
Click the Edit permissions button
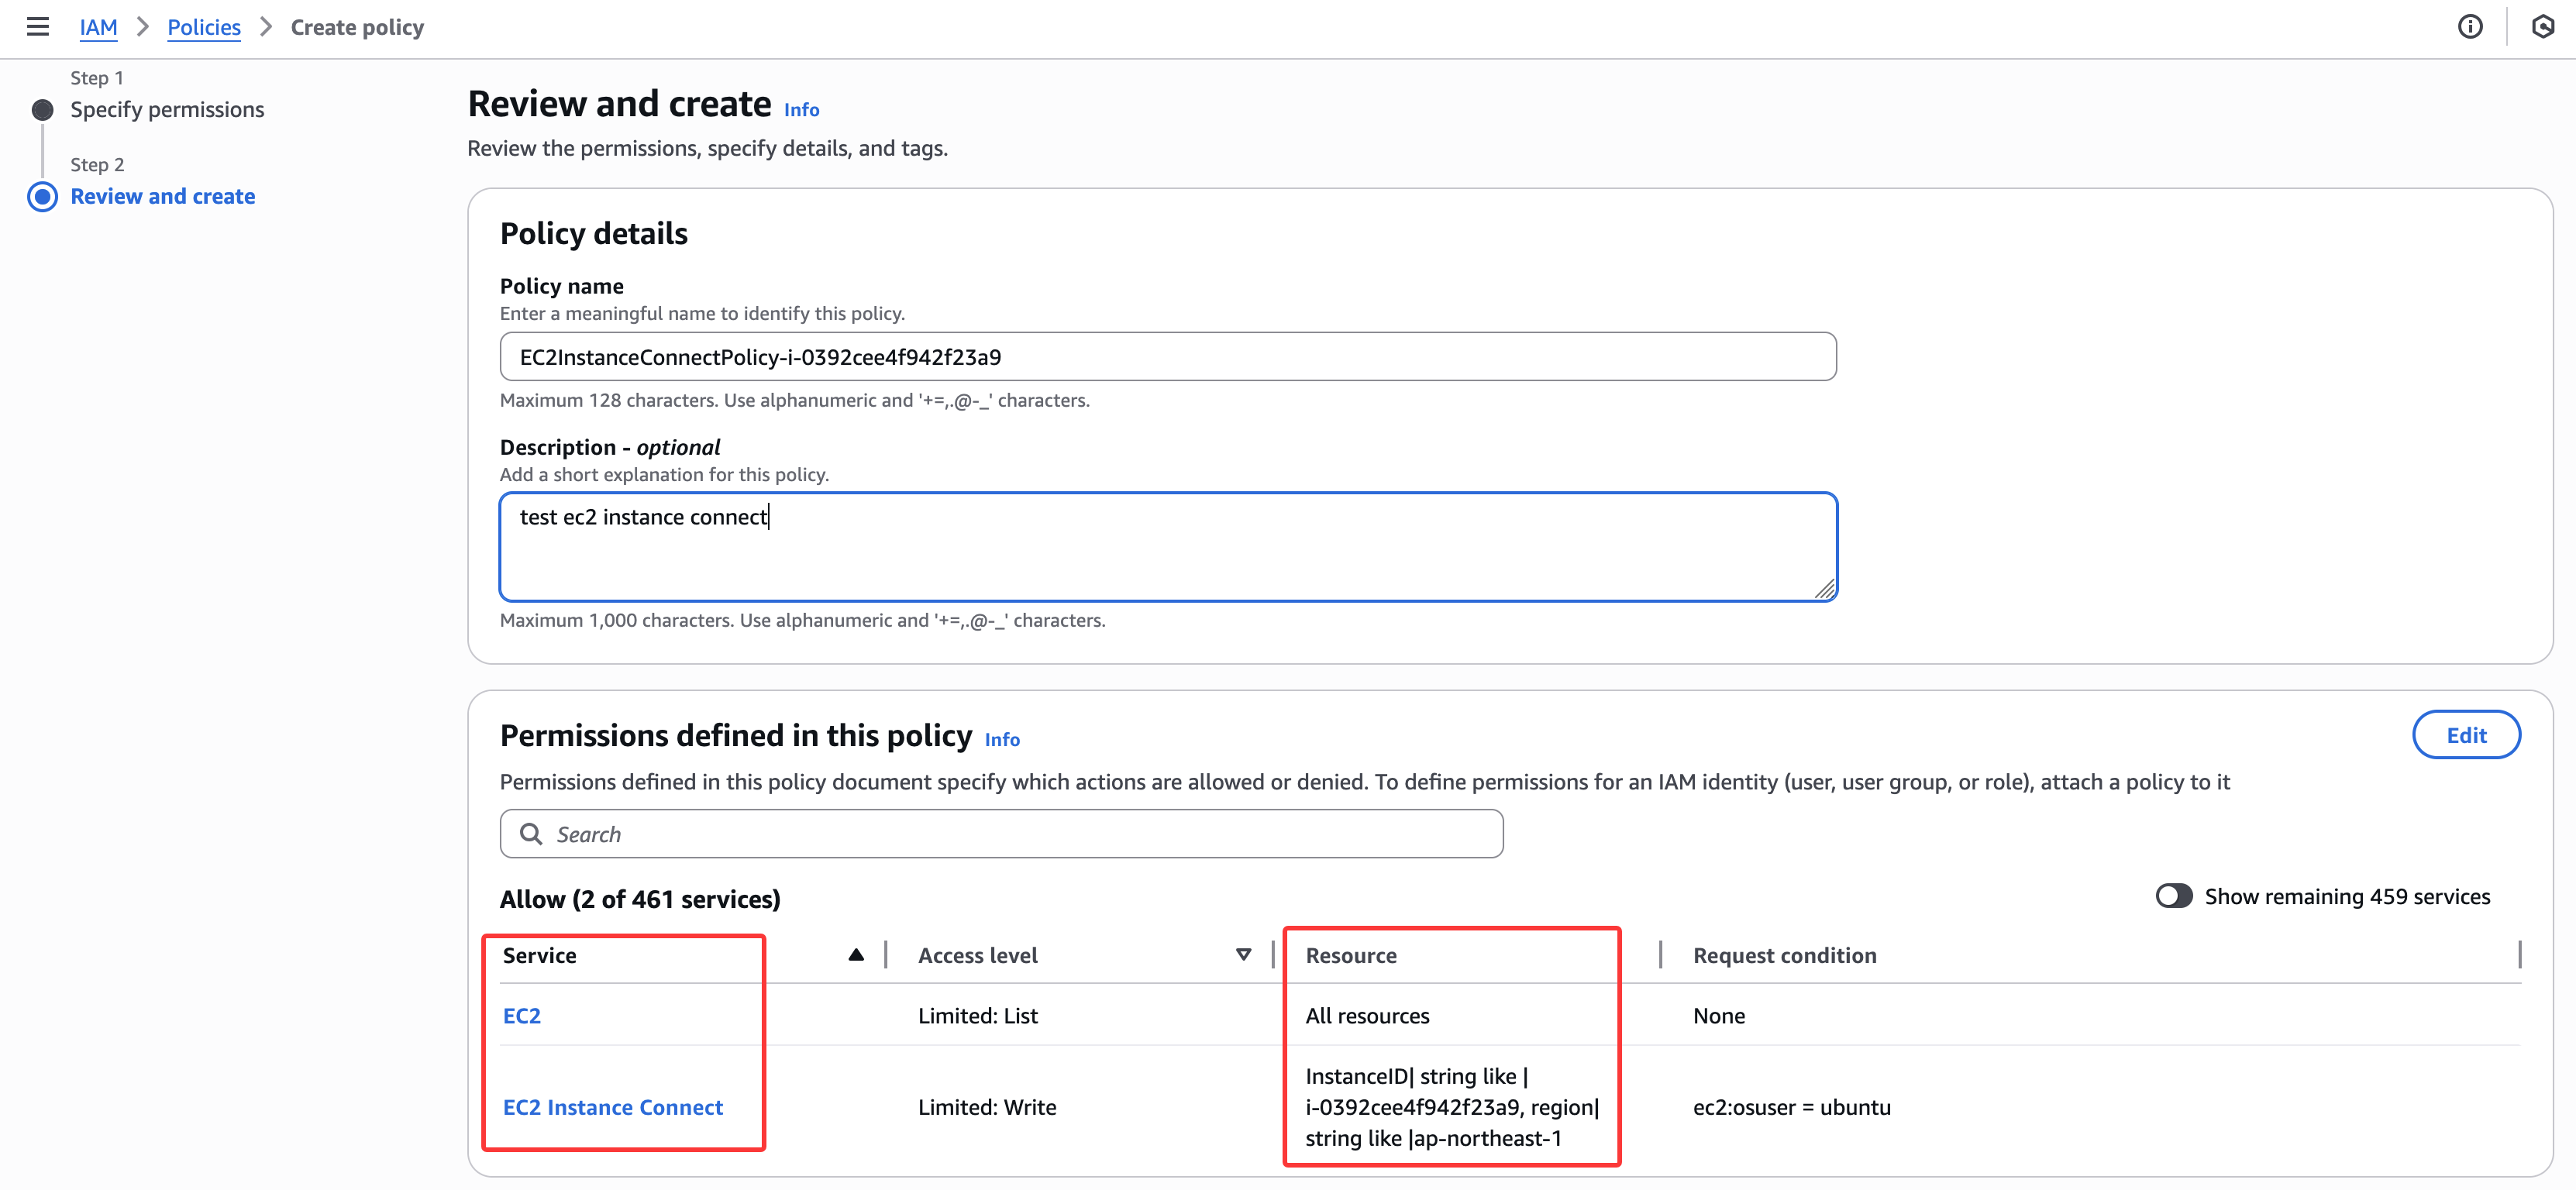[x=2465, y=735]
